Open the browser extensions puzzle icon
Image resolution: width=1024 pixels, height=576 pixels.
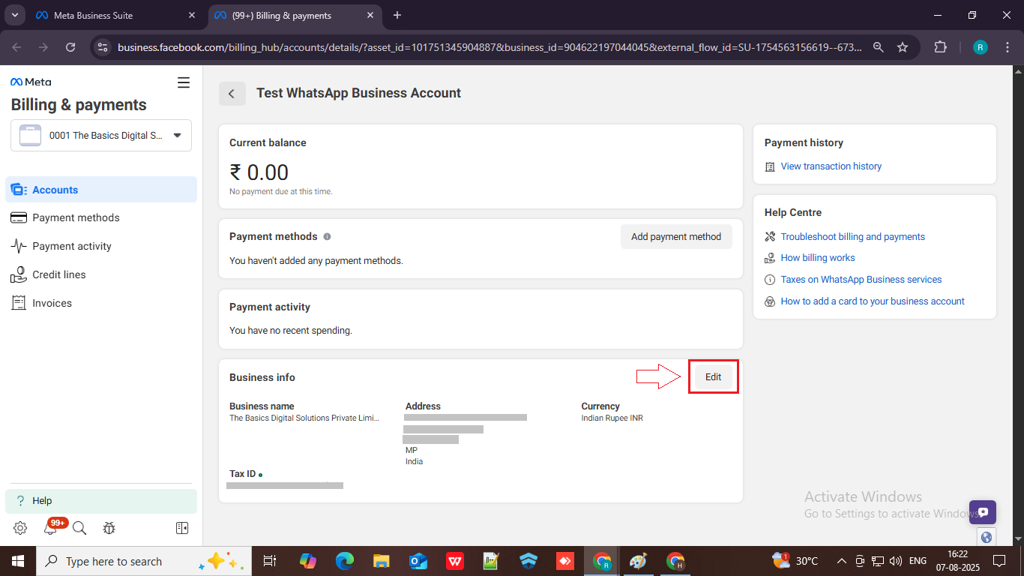coord(940,47)
